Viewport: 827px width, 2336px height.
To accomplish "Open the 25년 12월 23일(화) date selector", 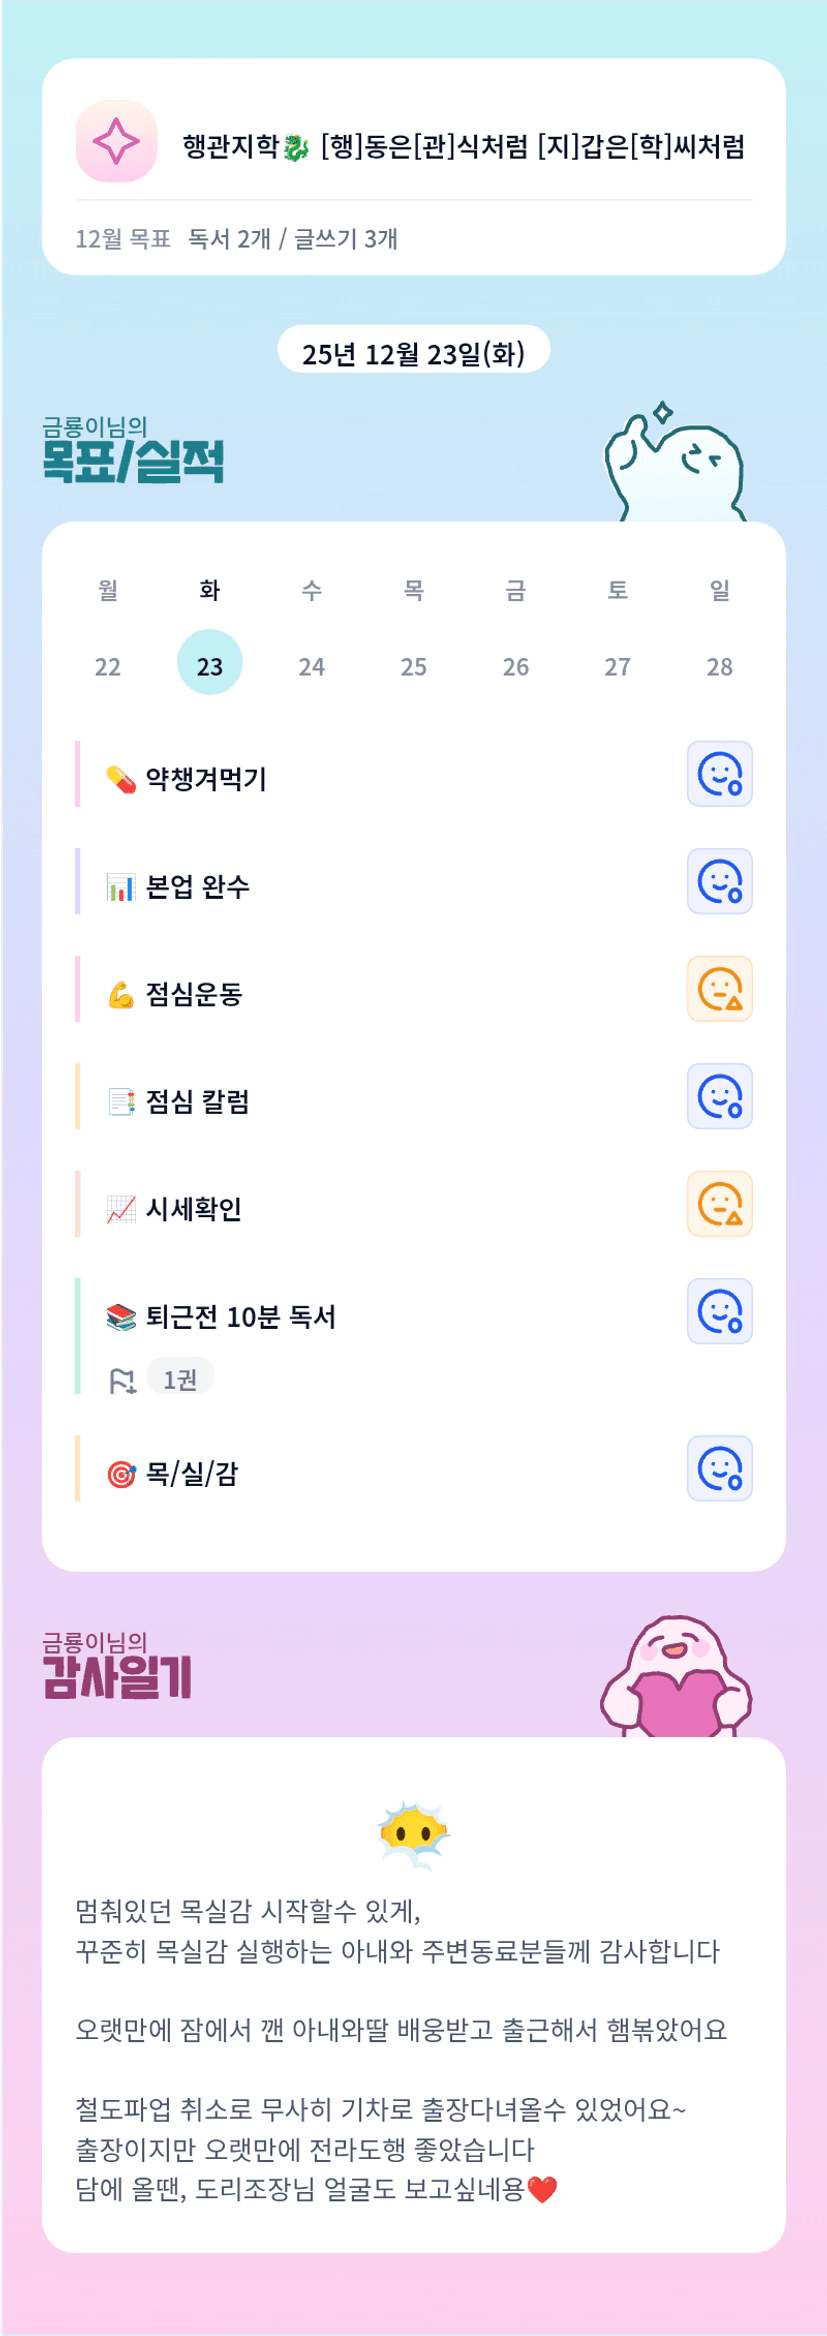I will (x=413, y=352).
